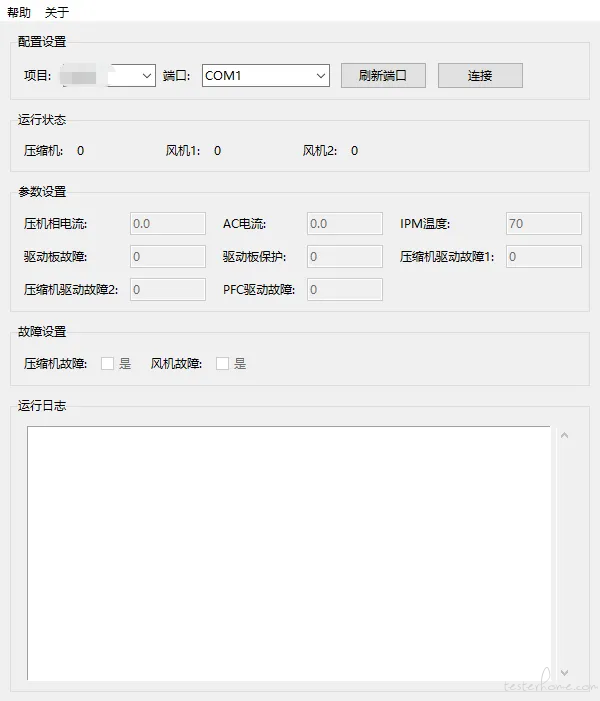Open the 帮助 menu
Viewport: 600px width, 701px height.
tap(19, 12)
